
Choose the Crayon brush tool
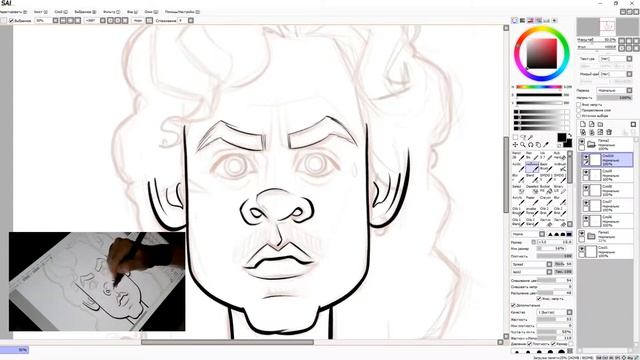pos(546,200)
